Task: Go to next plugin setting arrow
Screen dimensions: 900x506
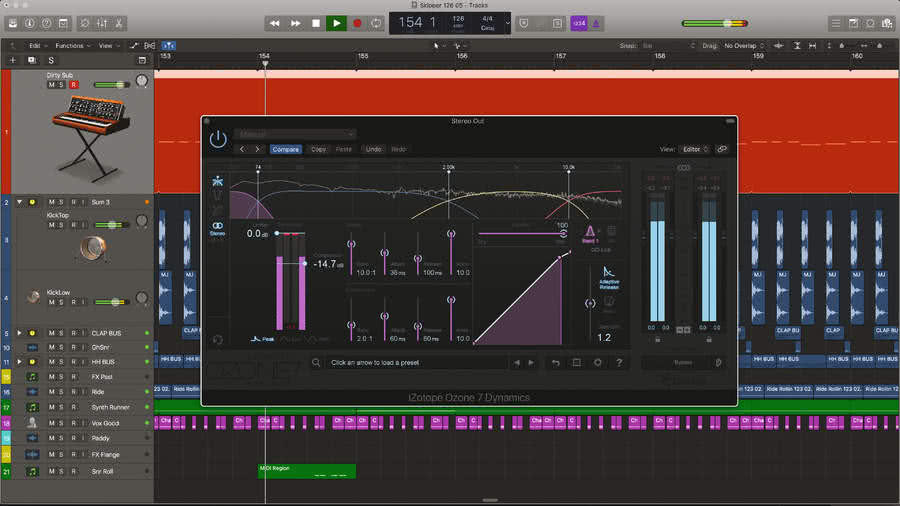Action: (257, 149)
